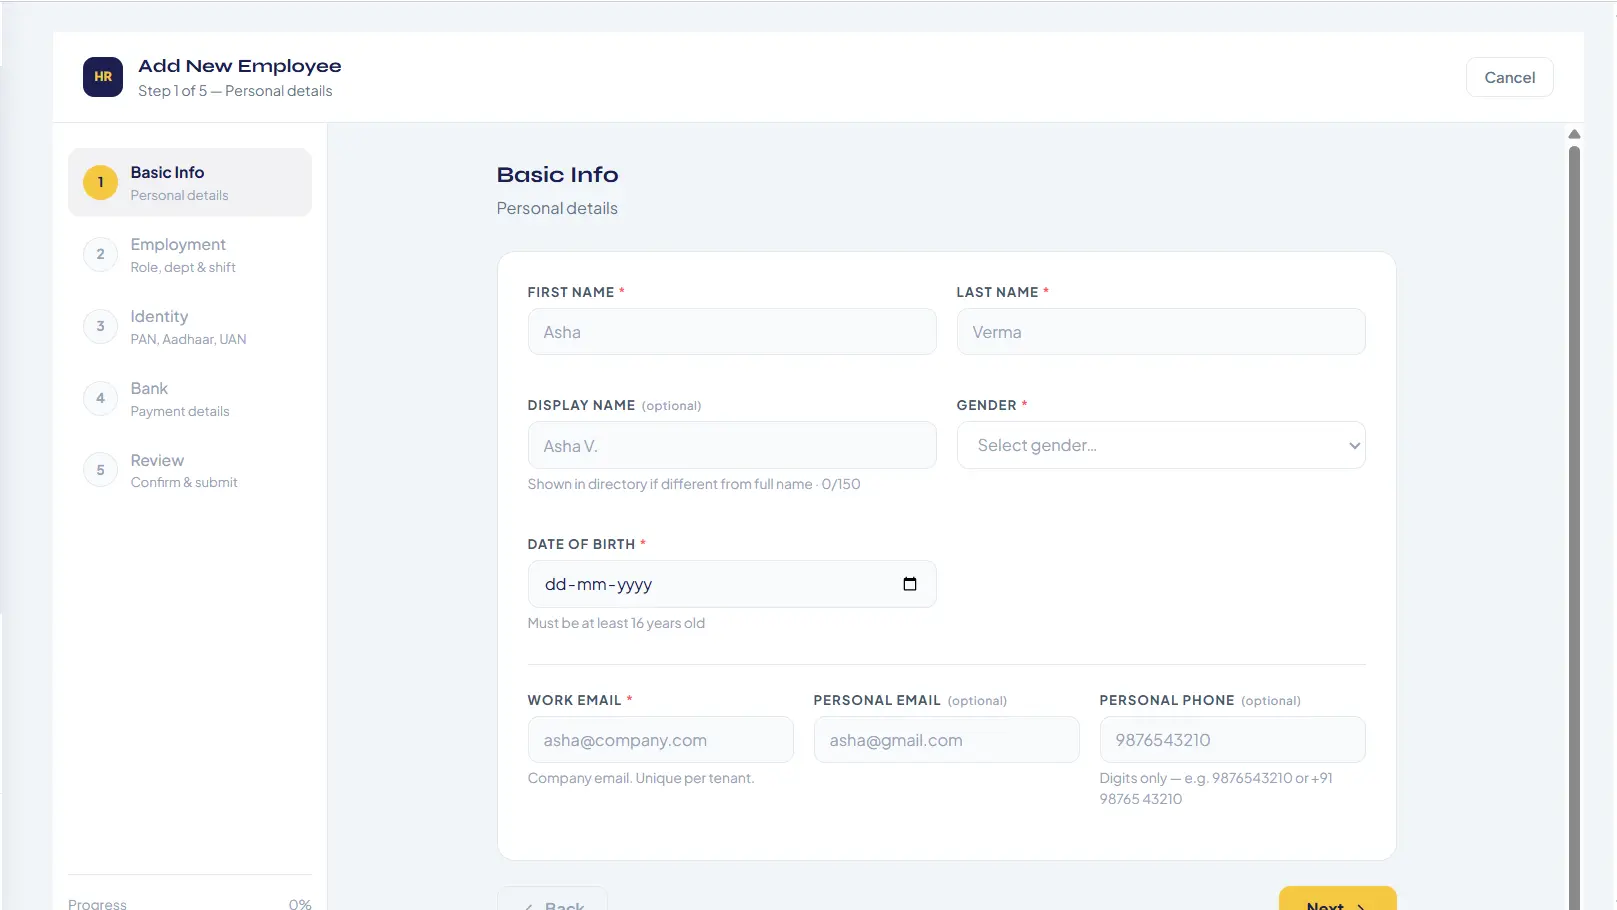
Task: Open the Select gender dropdown
Action: (x=1161, y=445)
